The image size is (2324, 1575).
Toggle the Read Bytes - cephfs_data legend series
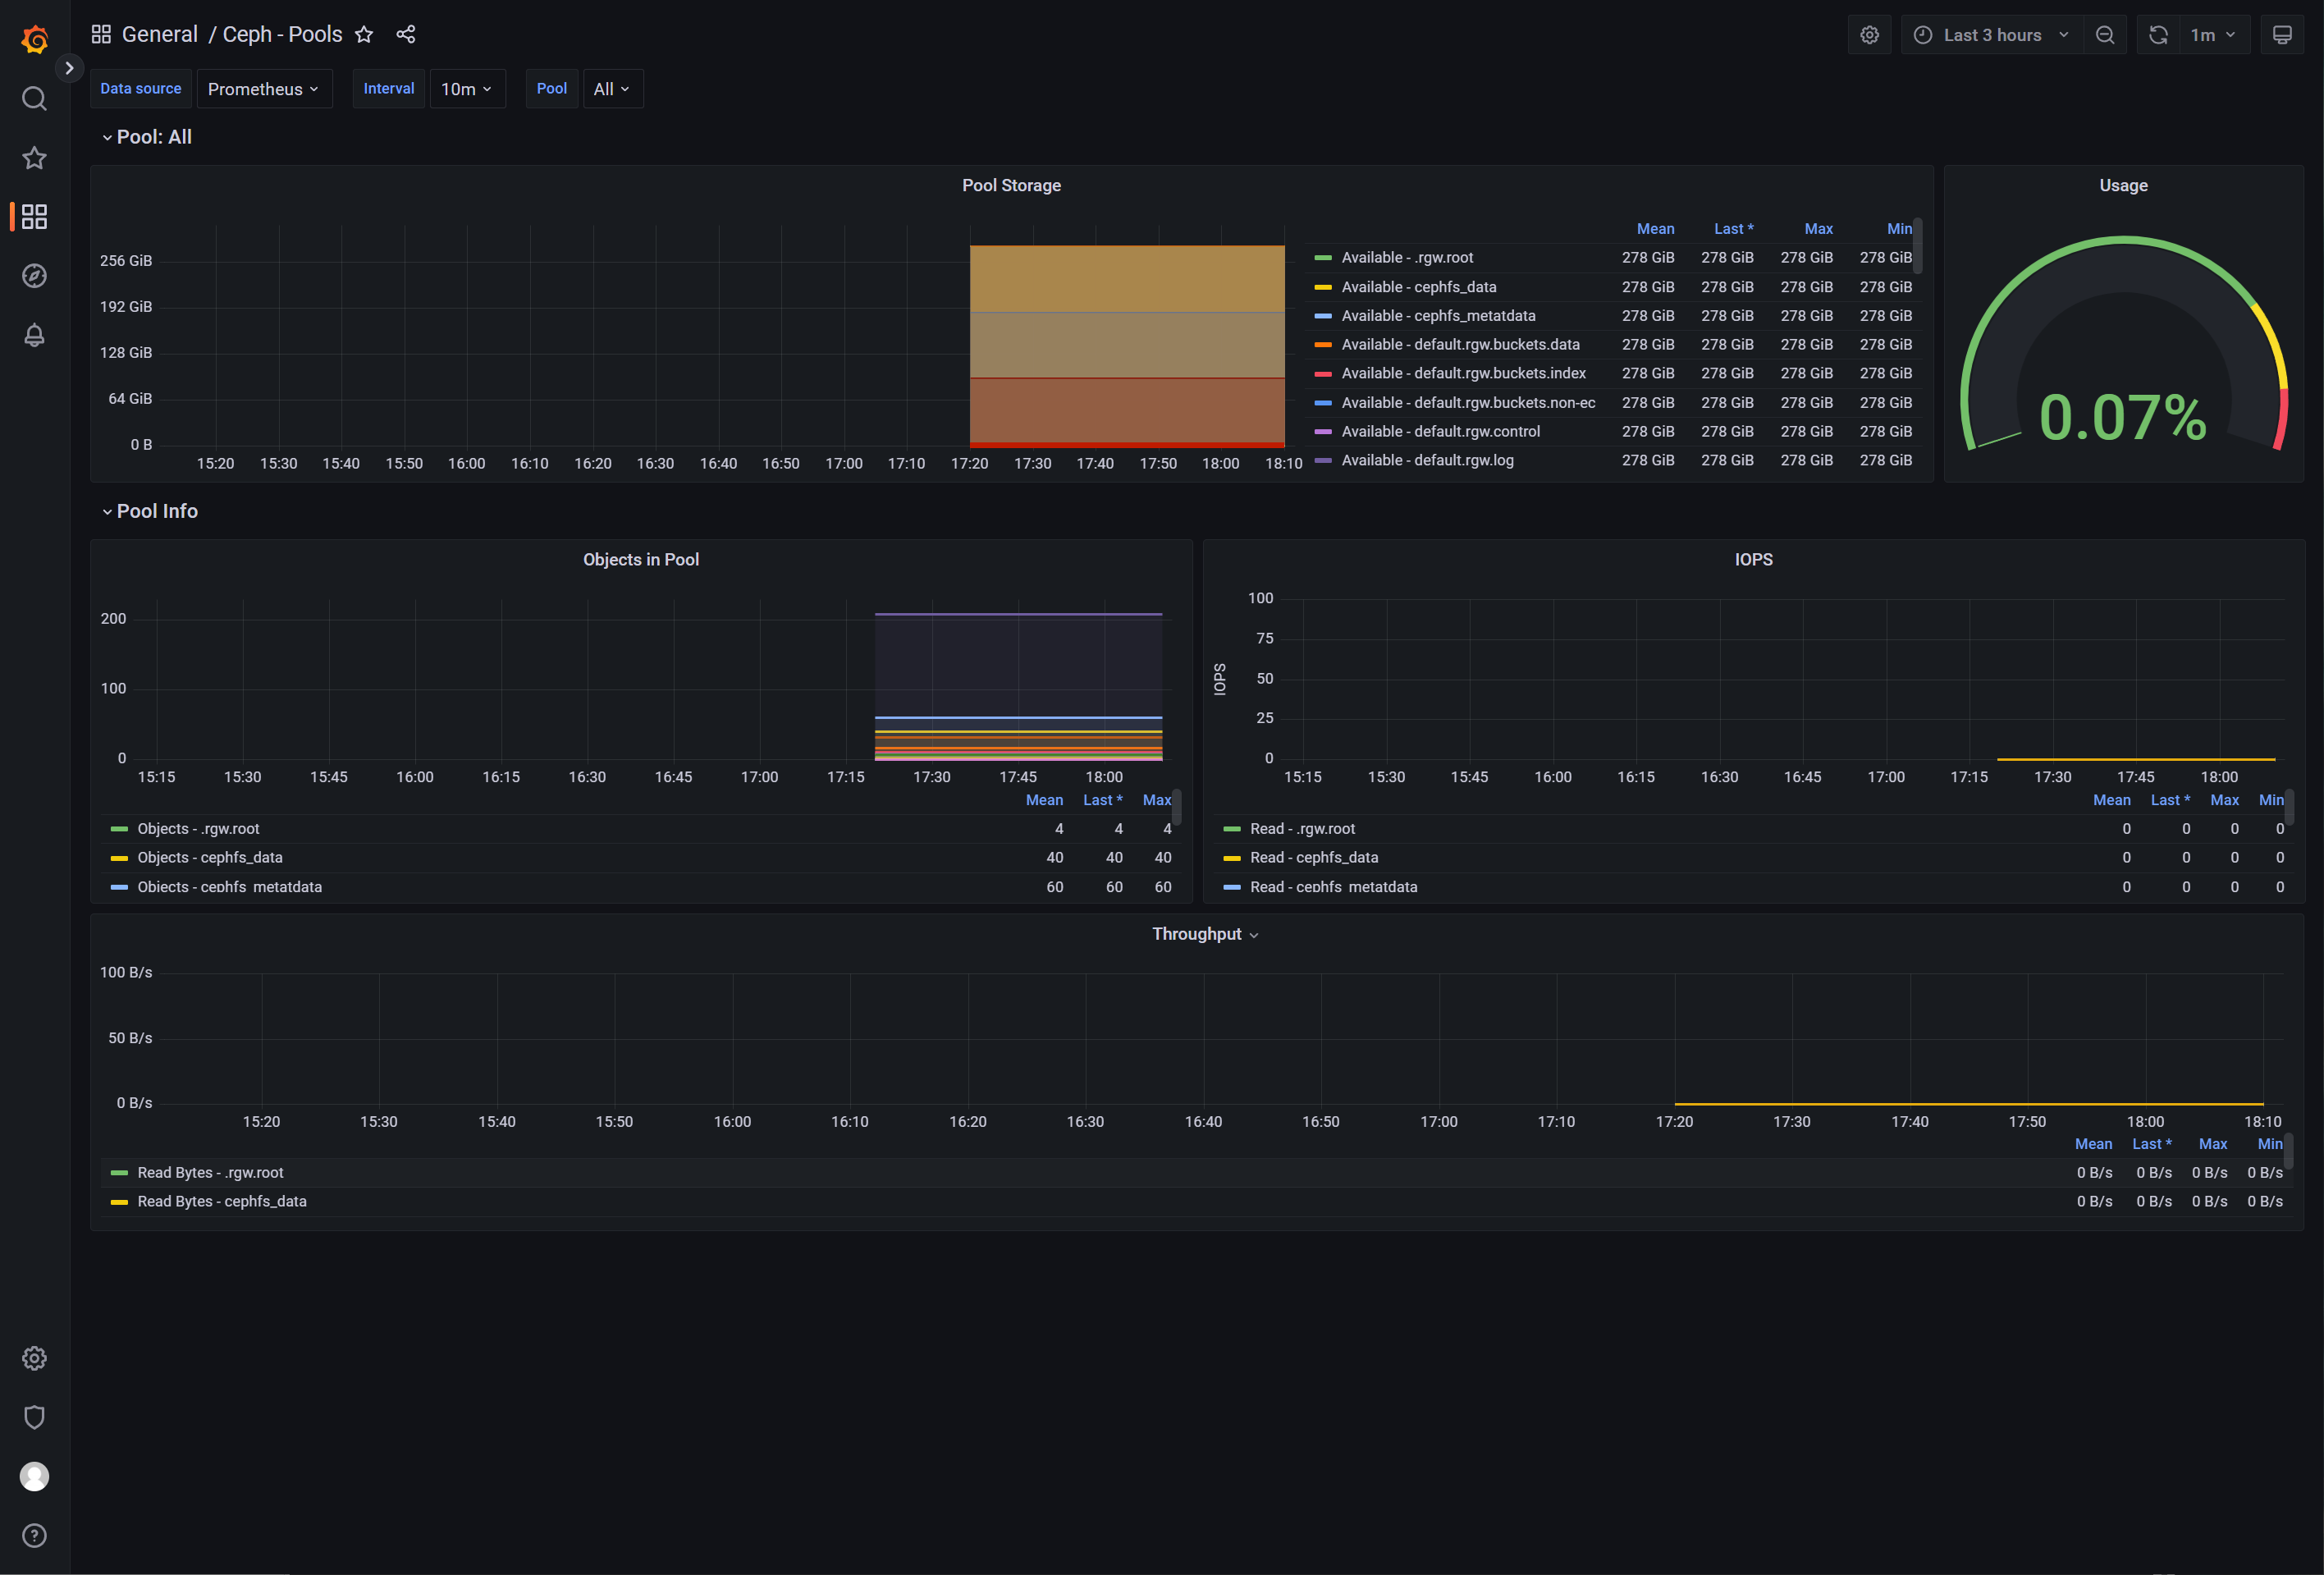[222, 1202]
